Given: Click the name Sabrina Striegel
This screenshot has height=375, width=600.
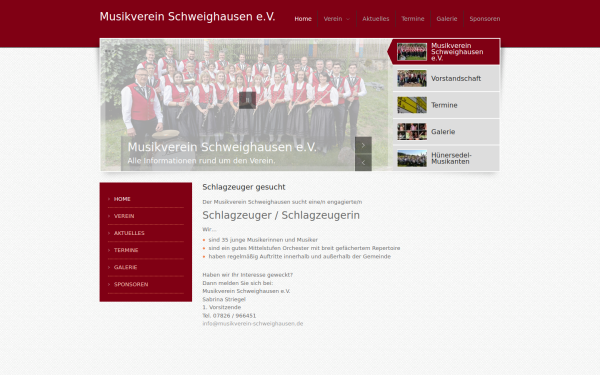Looking at the screenshot, I should [x=224, y=299].
